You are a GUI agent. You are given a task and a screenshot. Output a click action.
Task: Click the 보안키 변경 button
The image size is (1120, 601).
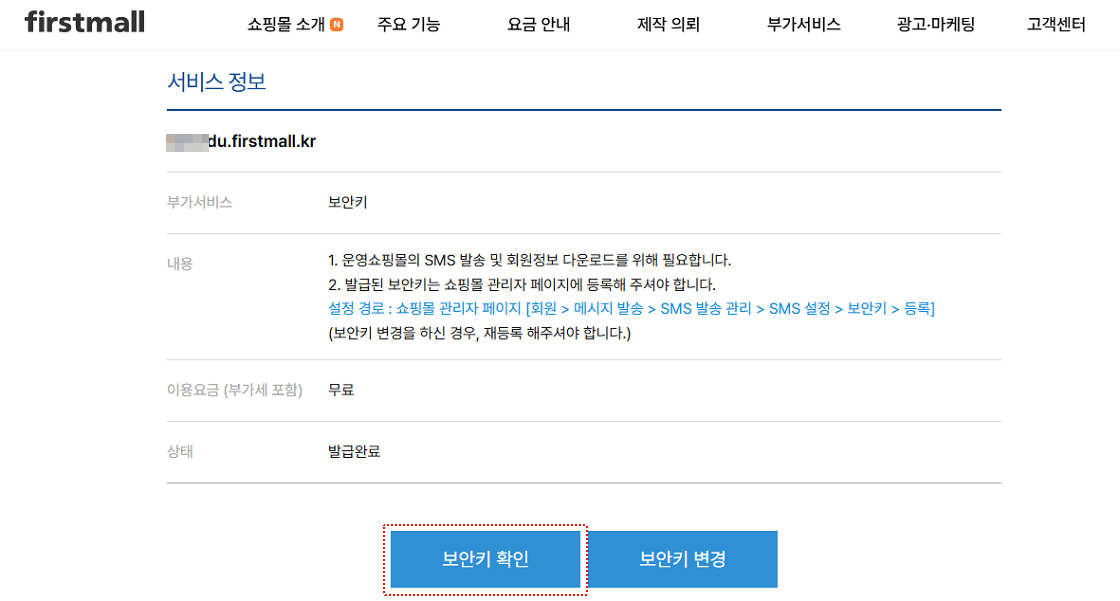click(683, 559)
